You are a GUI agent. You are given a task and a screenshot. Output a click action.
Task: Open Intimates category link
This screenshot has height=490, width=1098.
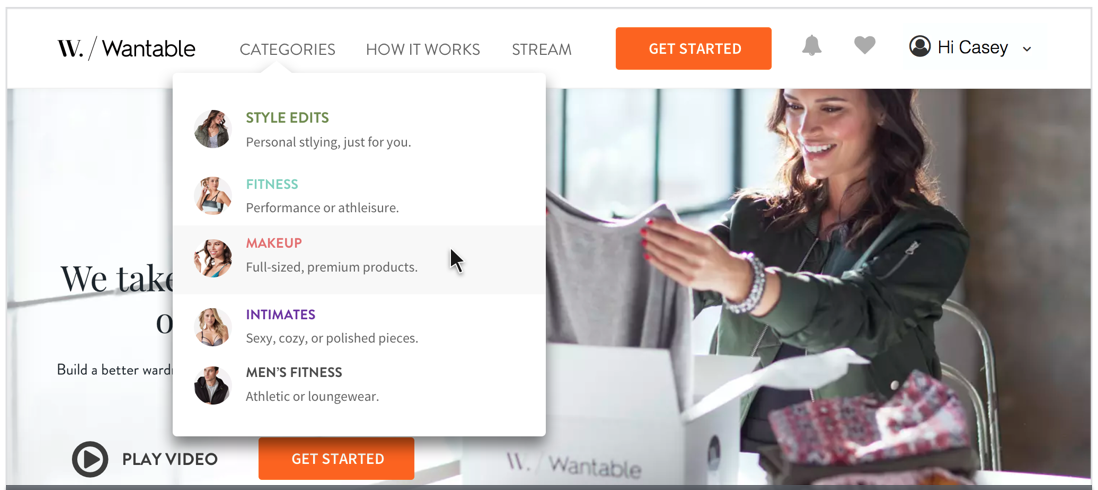[x=280, y=315]
